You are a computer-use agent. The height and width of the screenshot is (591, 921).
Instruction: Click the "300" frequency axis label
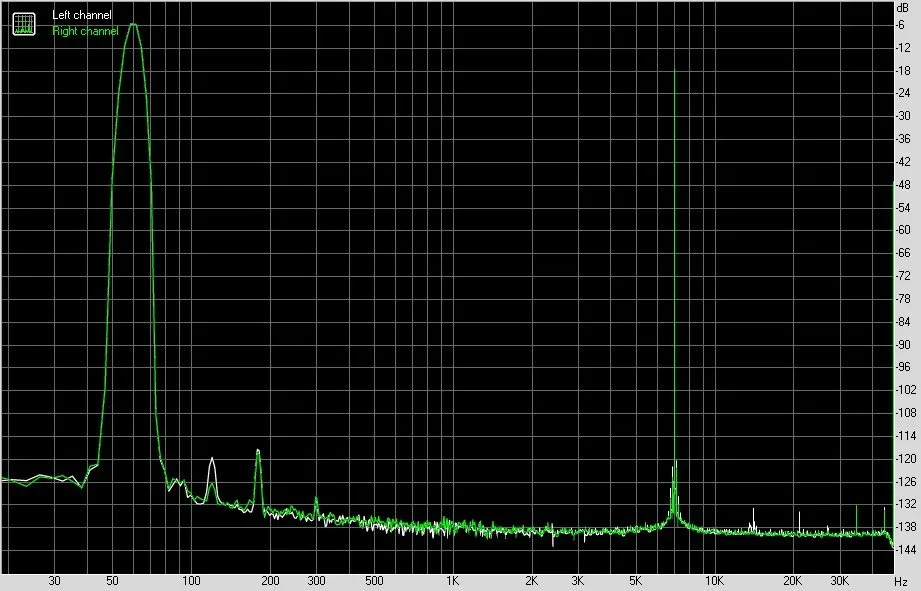316,581
